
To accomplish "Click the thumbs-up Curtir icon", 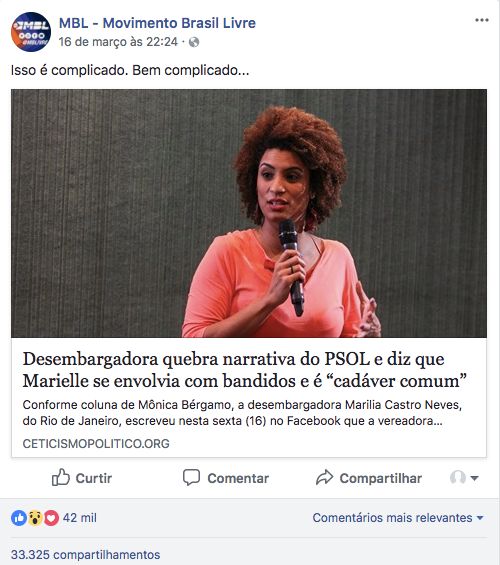I will (x=61, y=477).
